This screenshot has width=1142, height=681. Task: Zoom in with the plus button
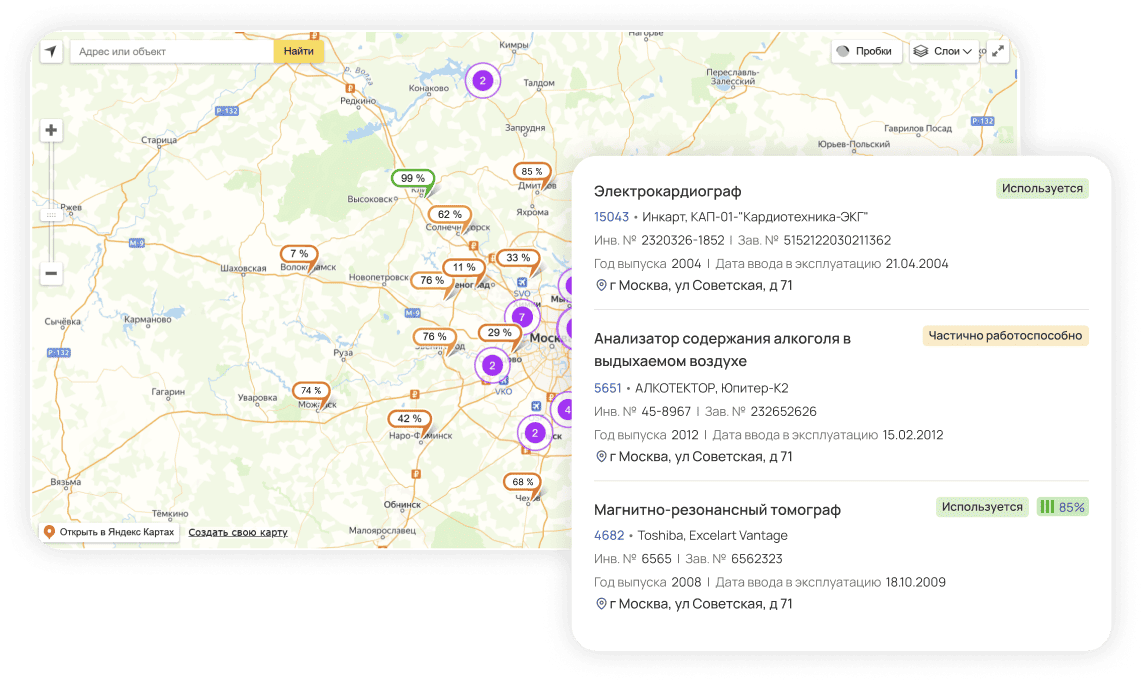point(51,130)
